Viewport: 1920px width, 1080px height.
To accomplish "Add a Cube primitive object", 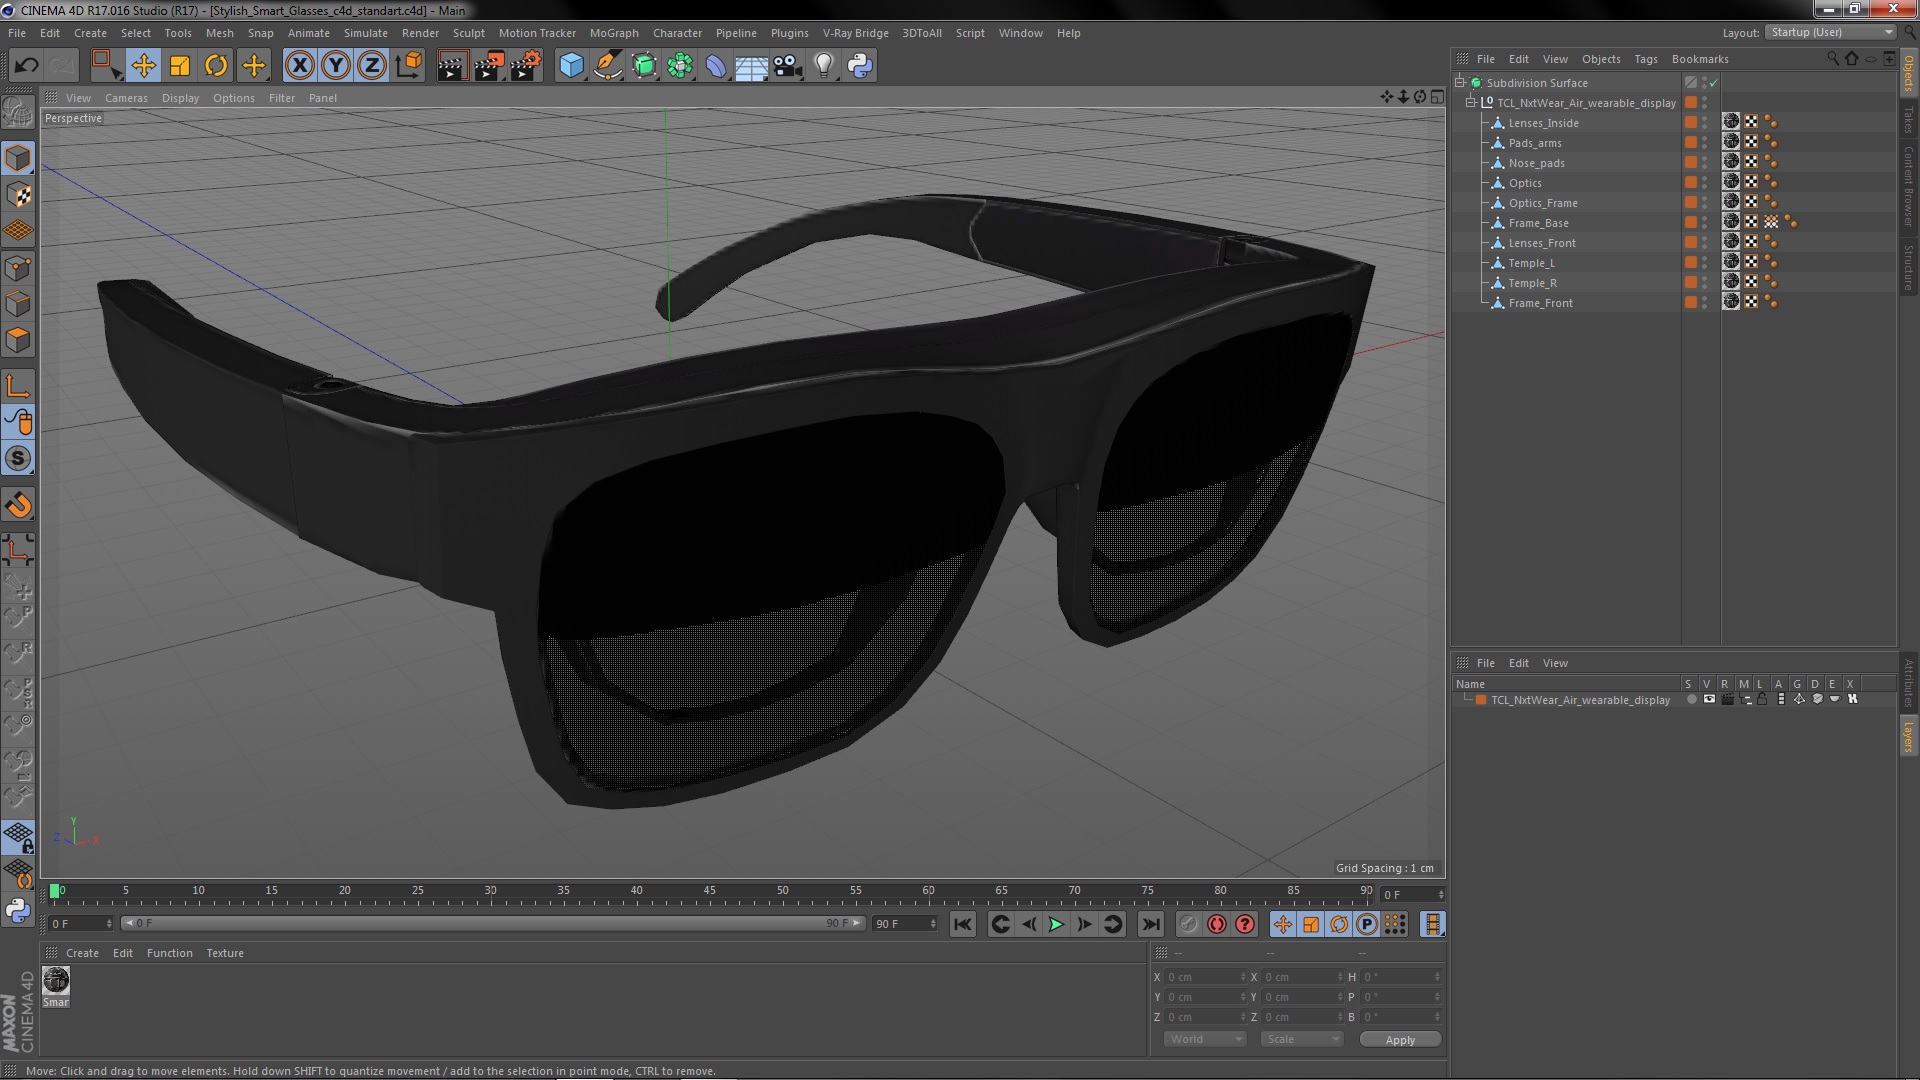I will click(x=571, y=66).
